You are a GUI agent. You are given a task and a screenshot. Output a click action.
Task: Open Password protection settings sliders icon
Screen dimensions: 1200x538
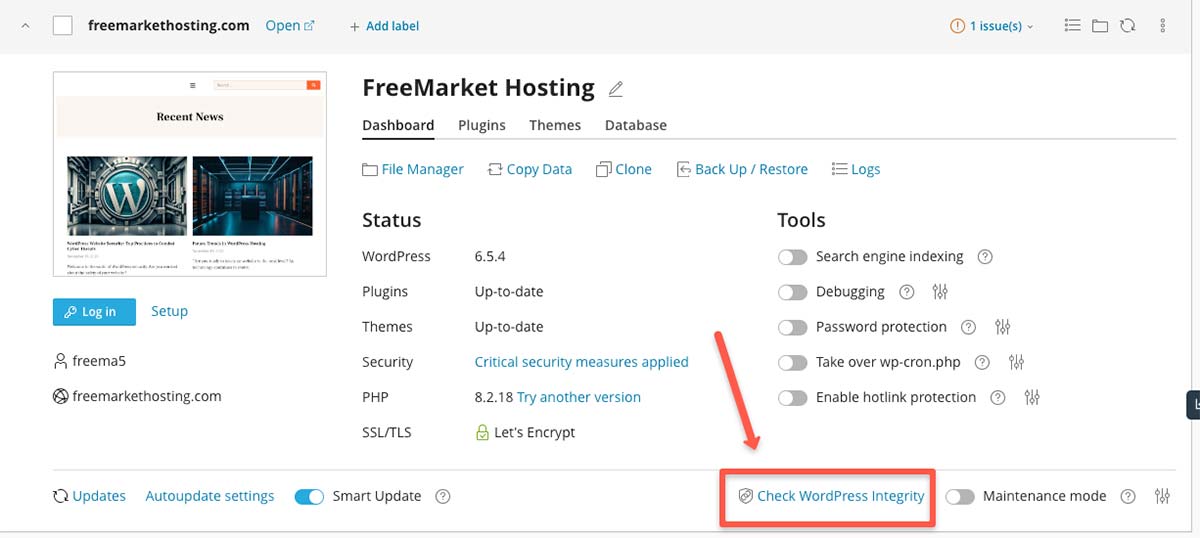pos(1004,327)
